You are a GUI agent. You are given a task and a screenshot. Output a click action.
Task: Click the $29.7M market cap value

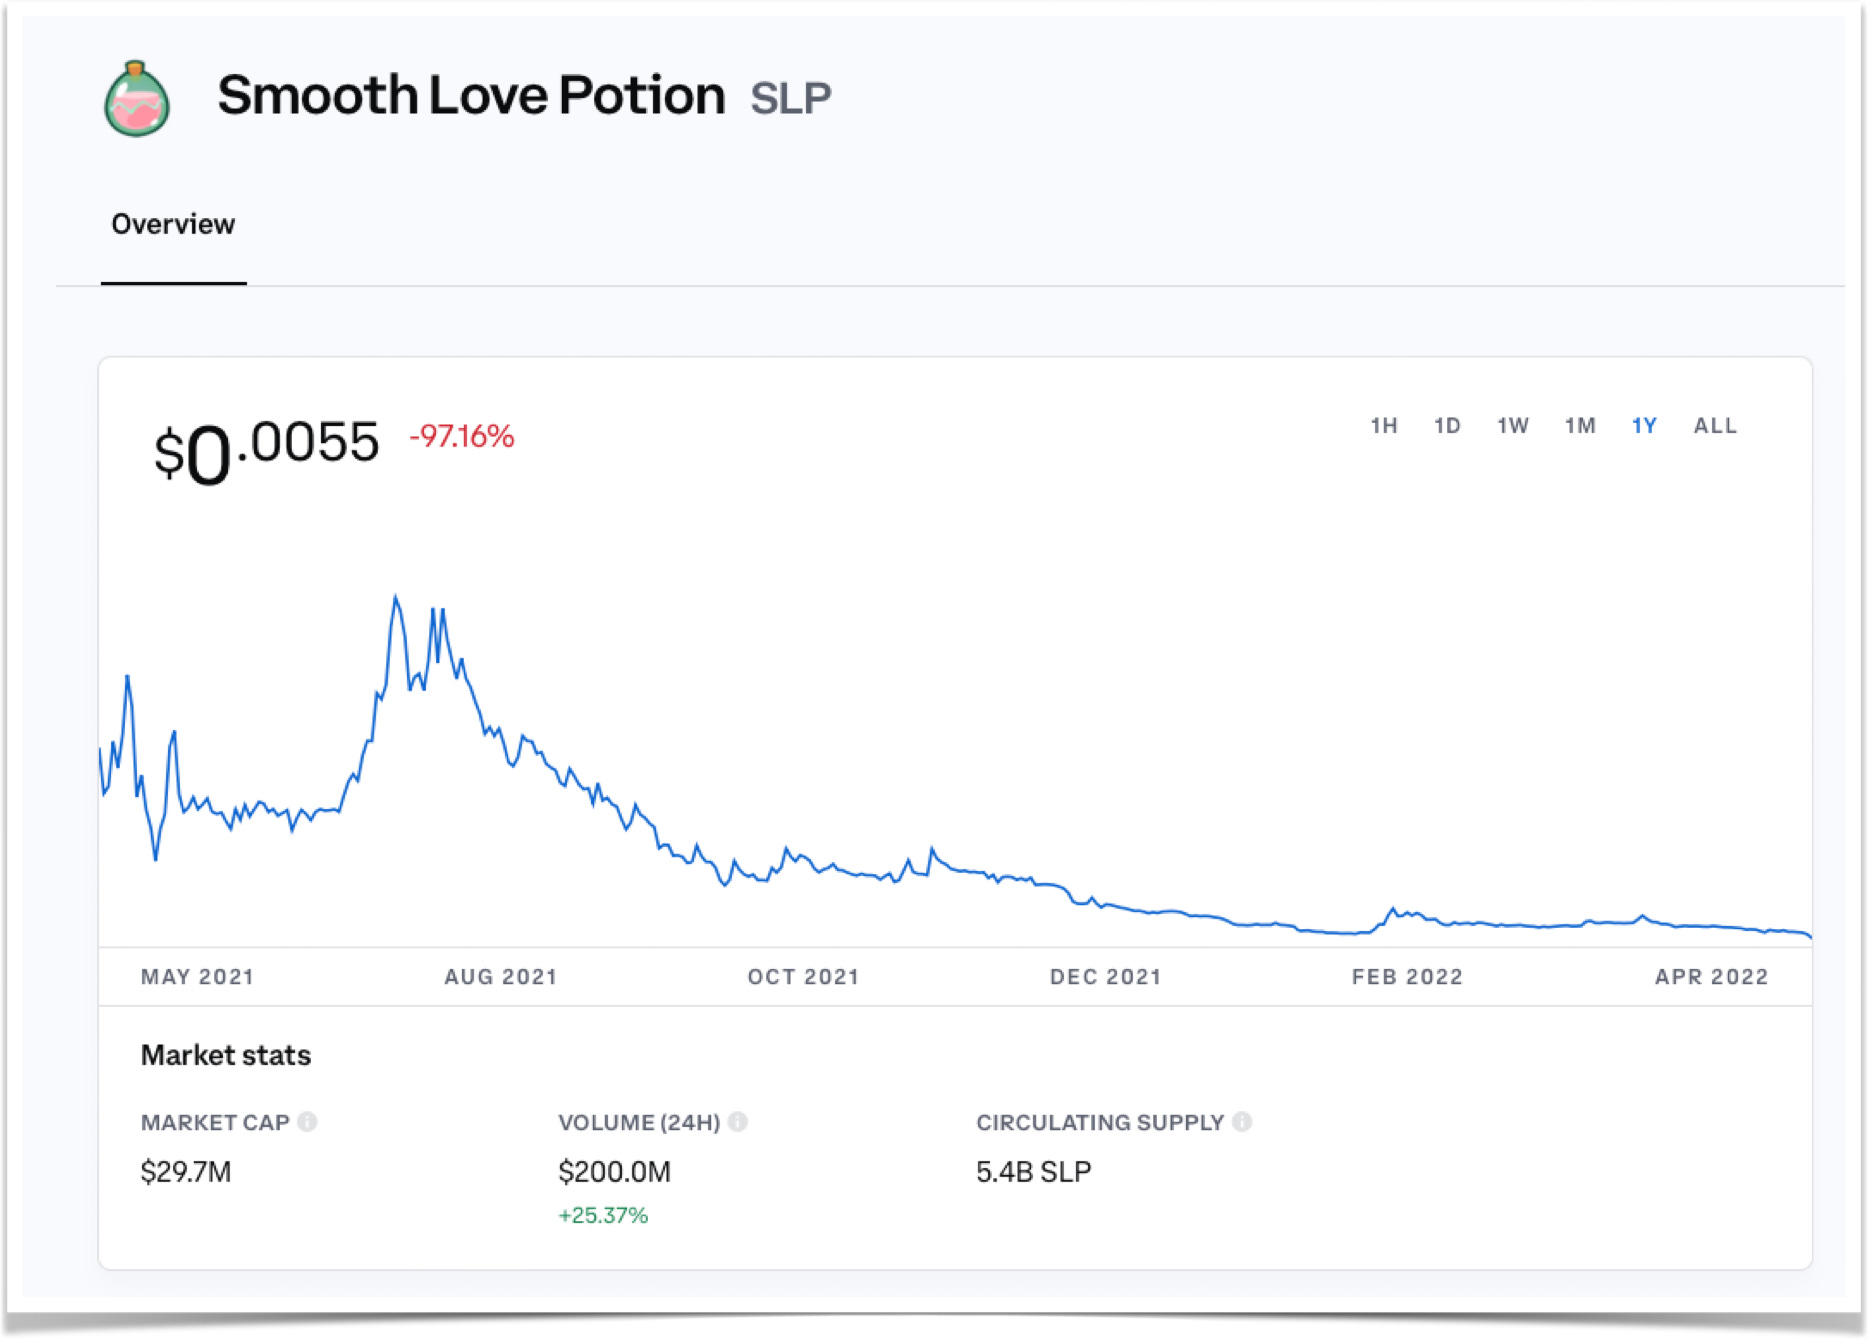(x=186, y=1171)
